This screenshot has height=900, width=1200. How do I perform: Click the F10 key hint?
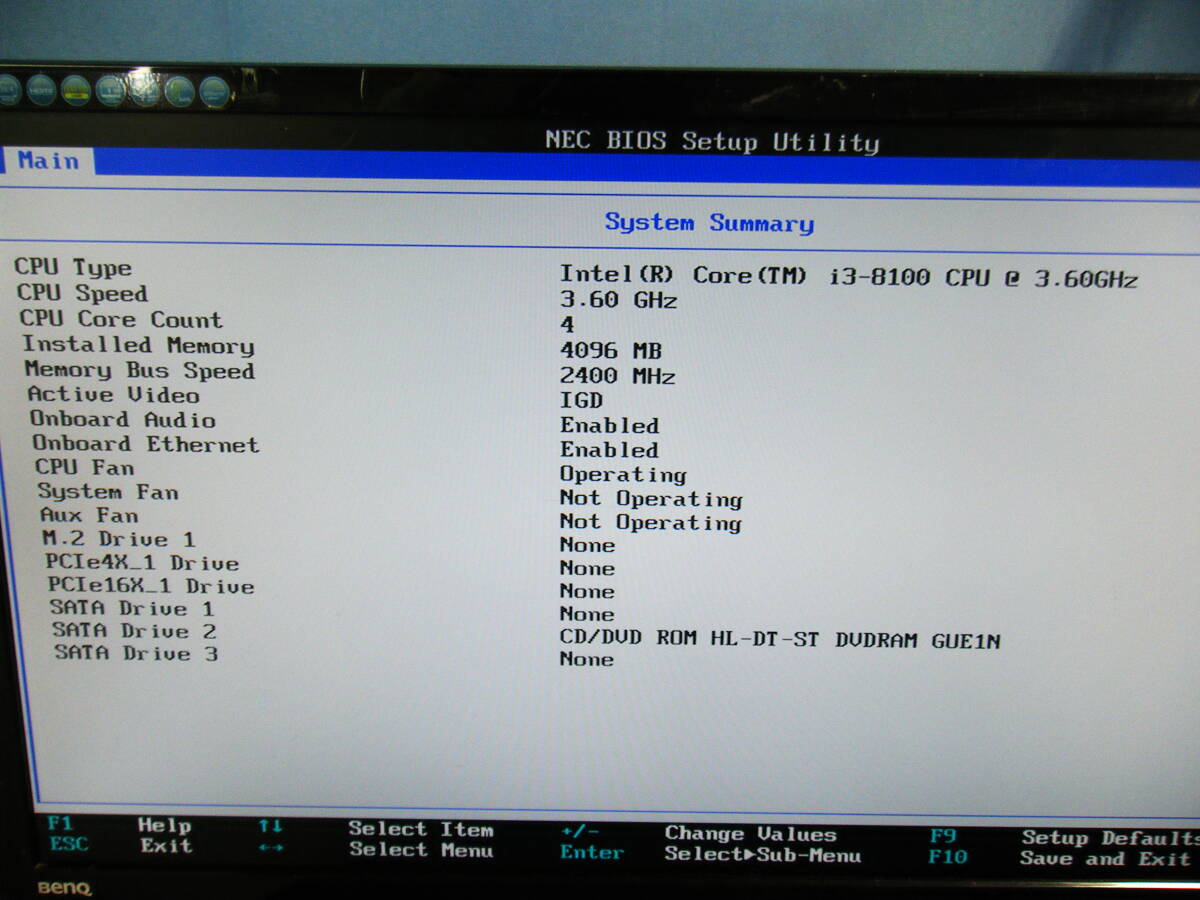[x=948, y=857]
